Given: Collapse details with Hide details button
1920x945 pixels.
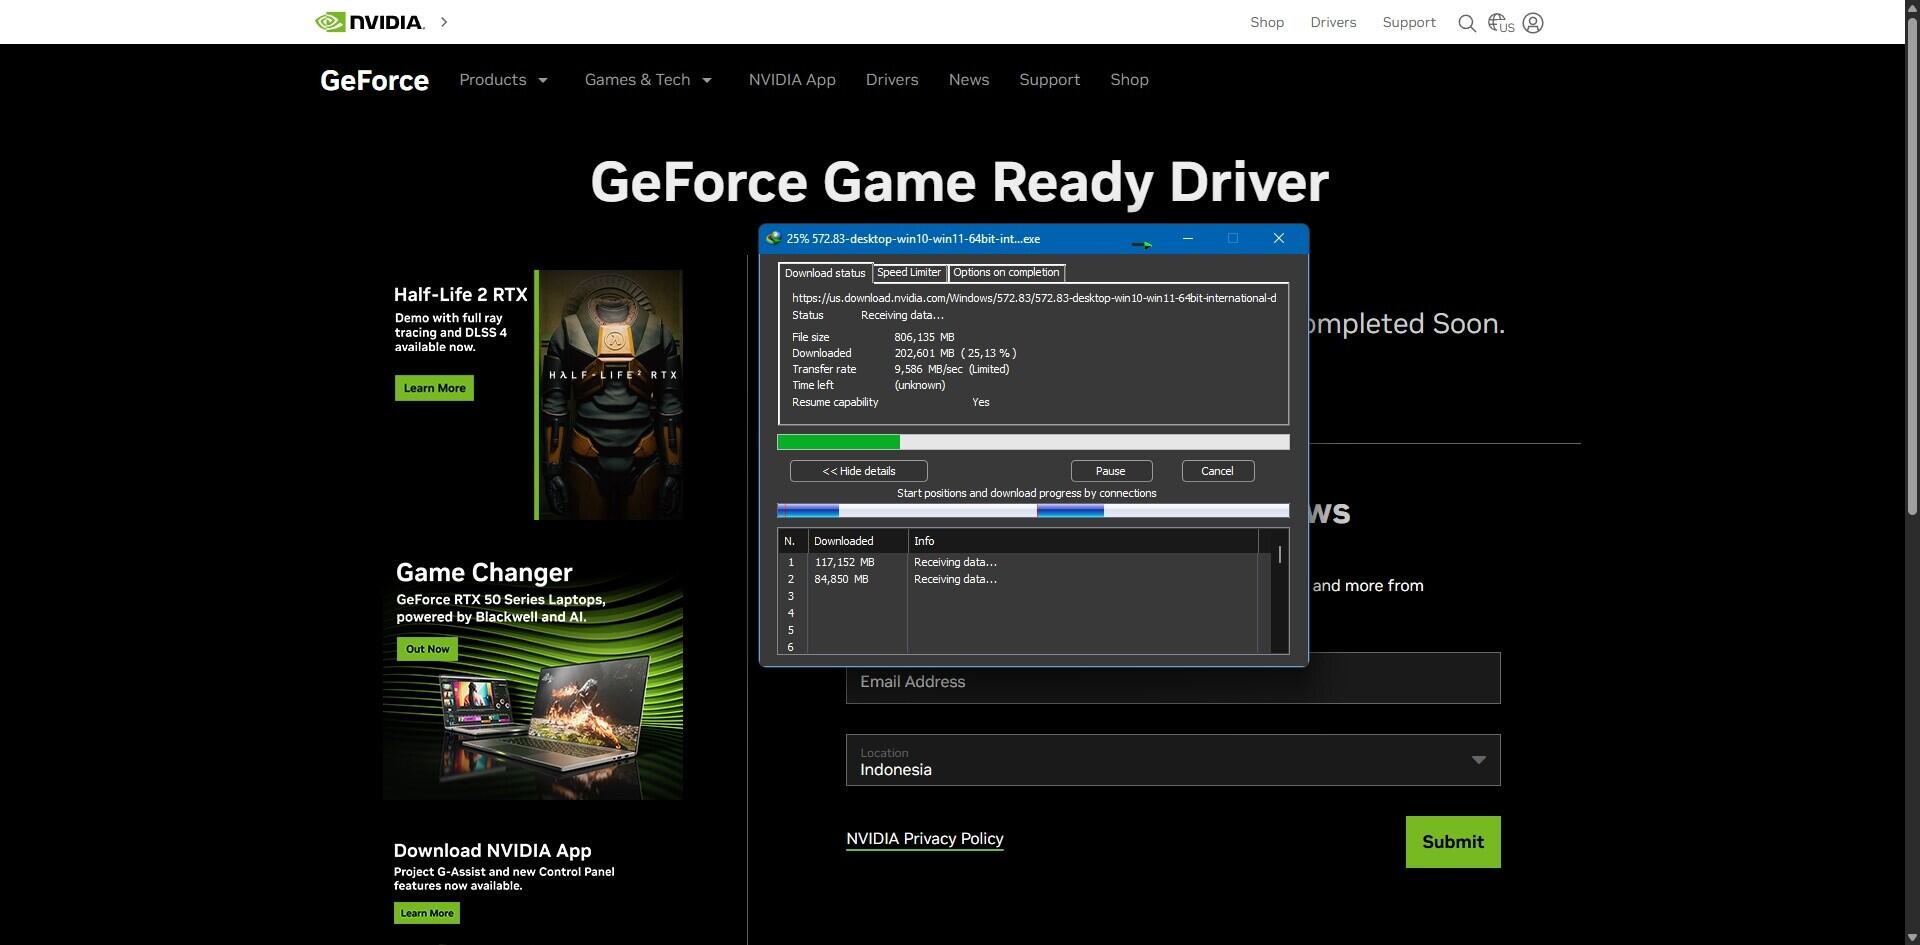Looking at the screenshot, I should (858, 471).
